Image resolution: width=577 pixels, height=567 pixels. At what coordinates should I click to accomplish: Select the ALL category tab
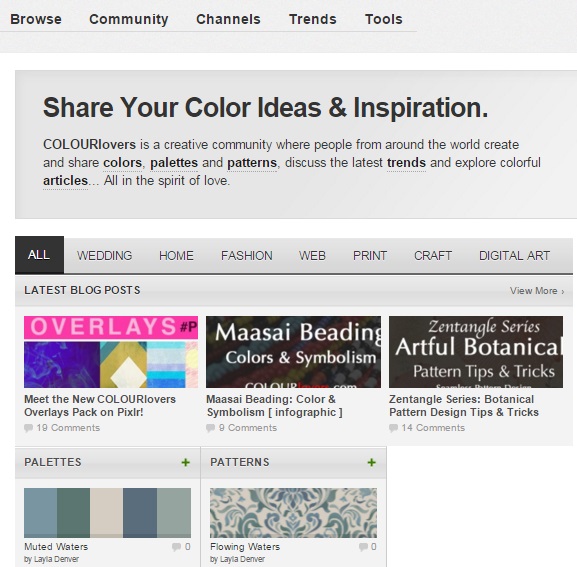point(39,255)
